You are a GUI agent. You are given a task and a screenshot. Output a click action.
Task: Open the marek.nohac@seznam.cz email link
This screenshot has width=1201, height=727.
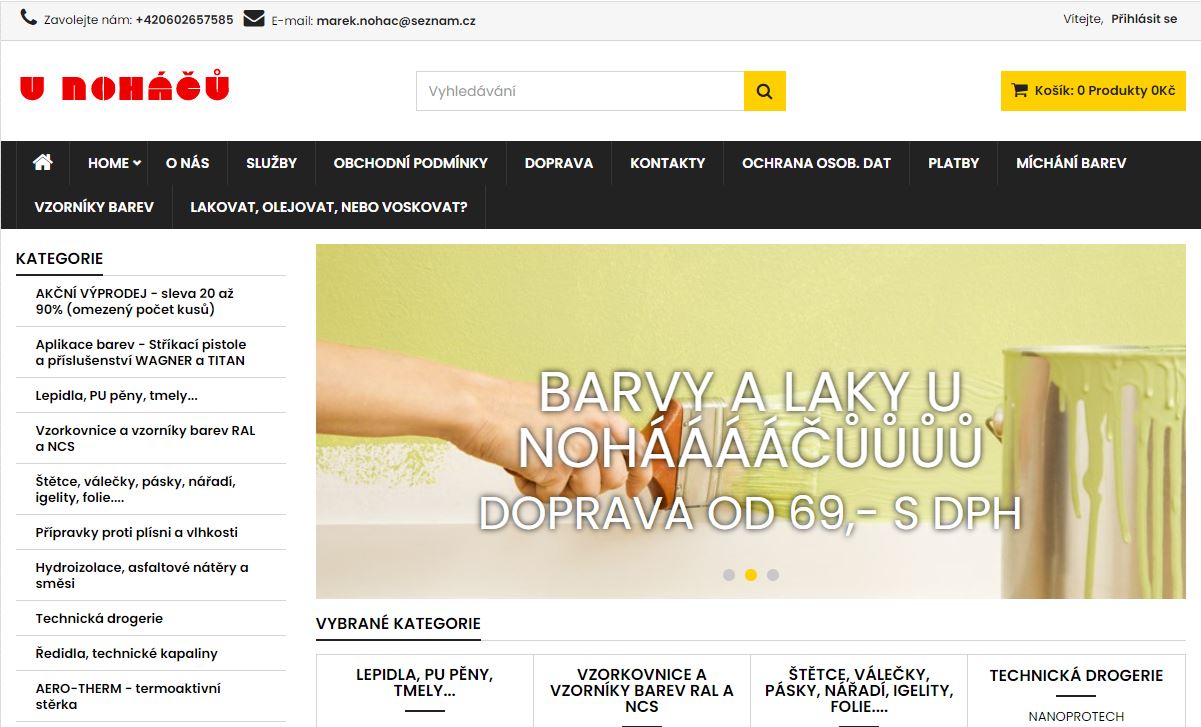click(395, 20)
